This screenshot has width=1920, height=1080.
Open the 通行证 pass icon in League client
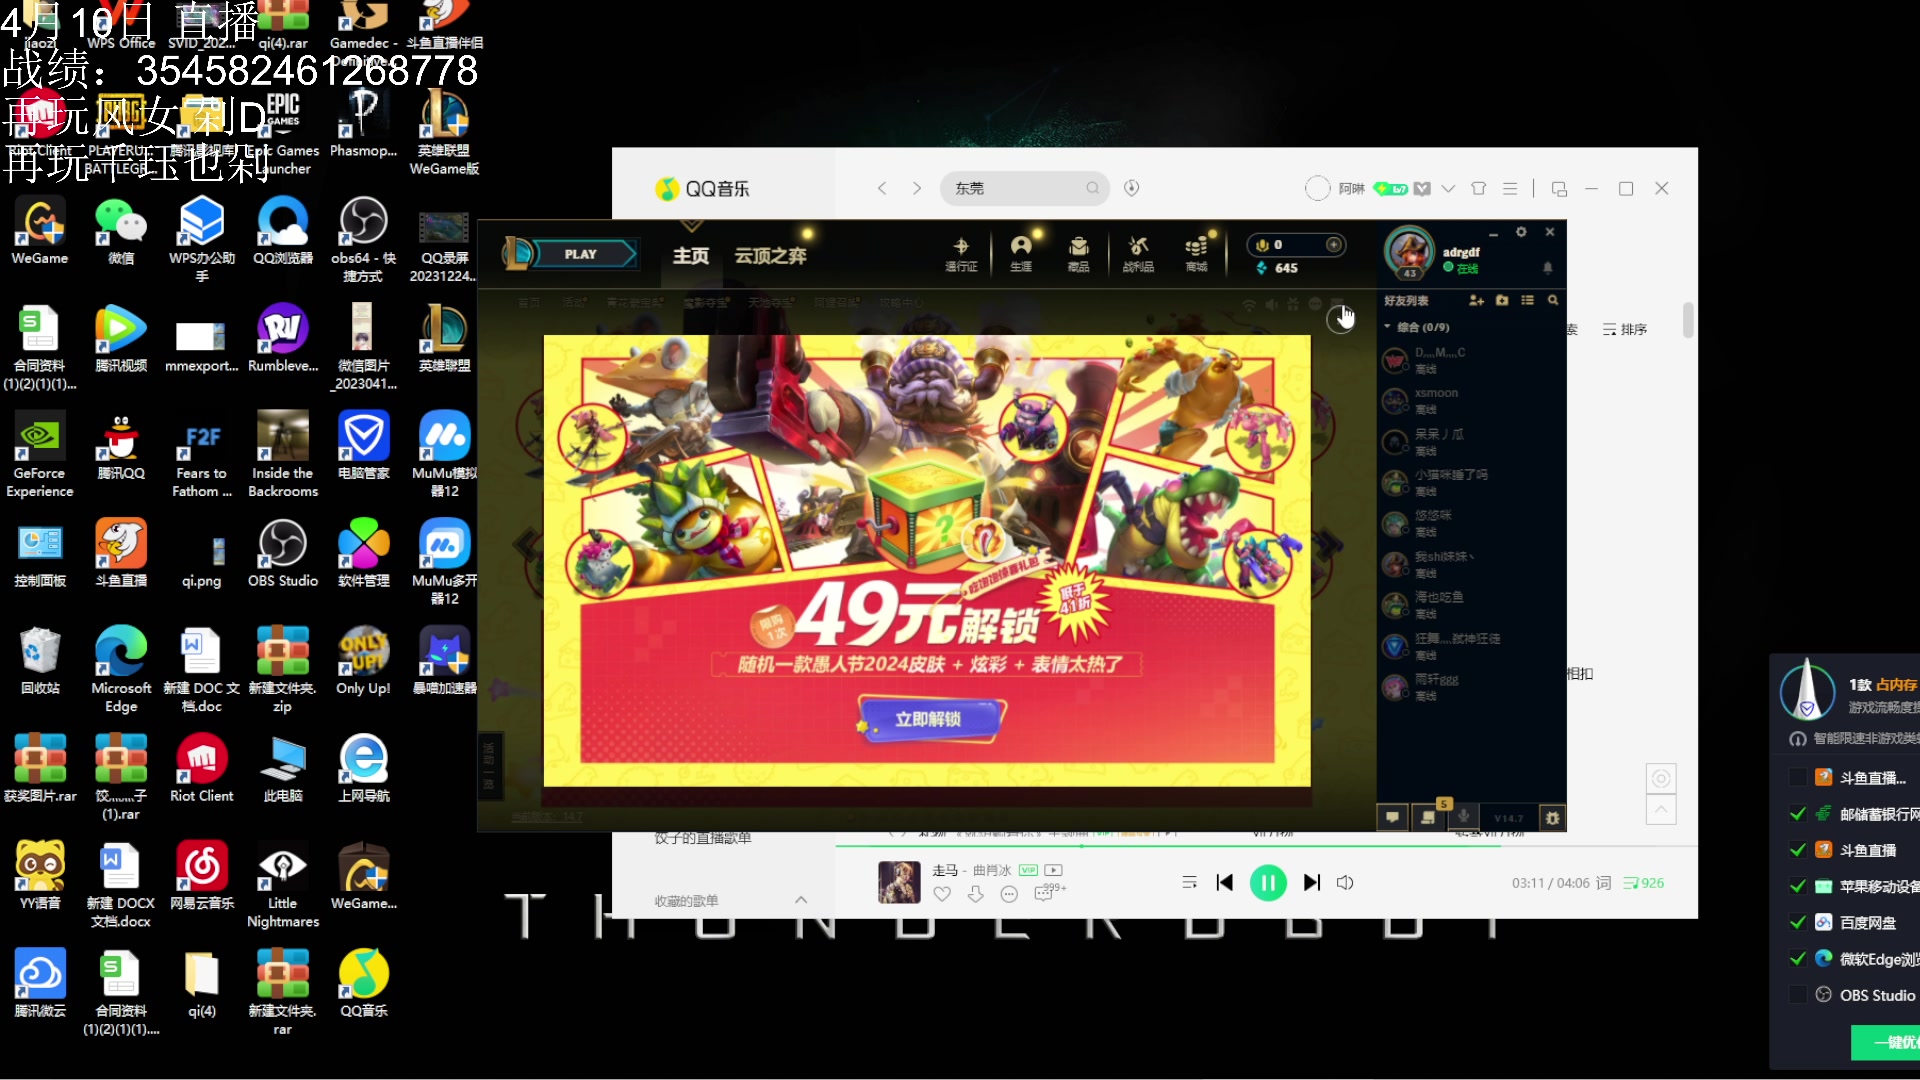pos(961,253)
